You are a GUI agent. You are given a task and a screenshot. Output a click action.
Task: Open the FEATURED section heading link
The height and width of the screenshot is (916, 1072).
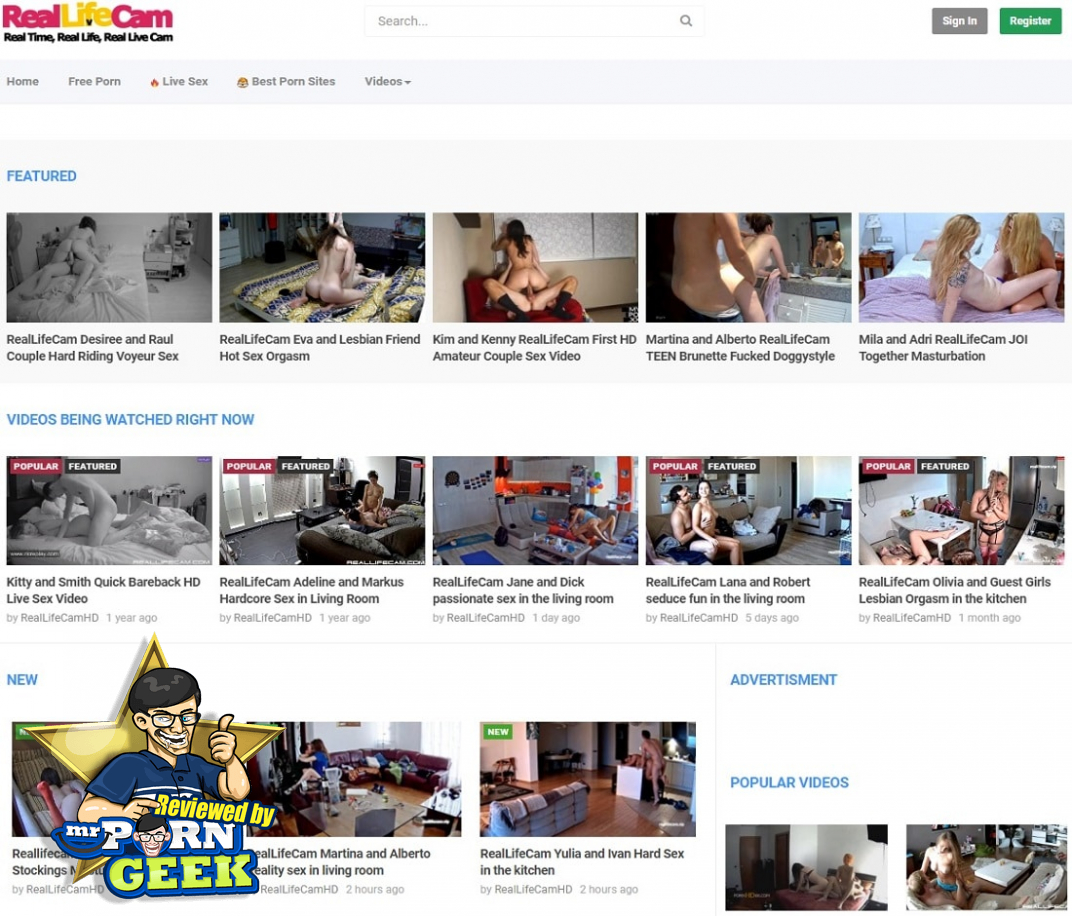(x=42, y=176)
